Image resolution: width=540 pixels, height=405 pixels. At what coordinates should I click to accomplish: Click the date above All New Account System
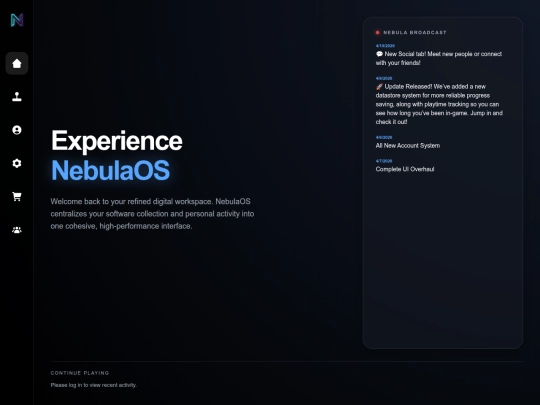(x=384, y=137)
